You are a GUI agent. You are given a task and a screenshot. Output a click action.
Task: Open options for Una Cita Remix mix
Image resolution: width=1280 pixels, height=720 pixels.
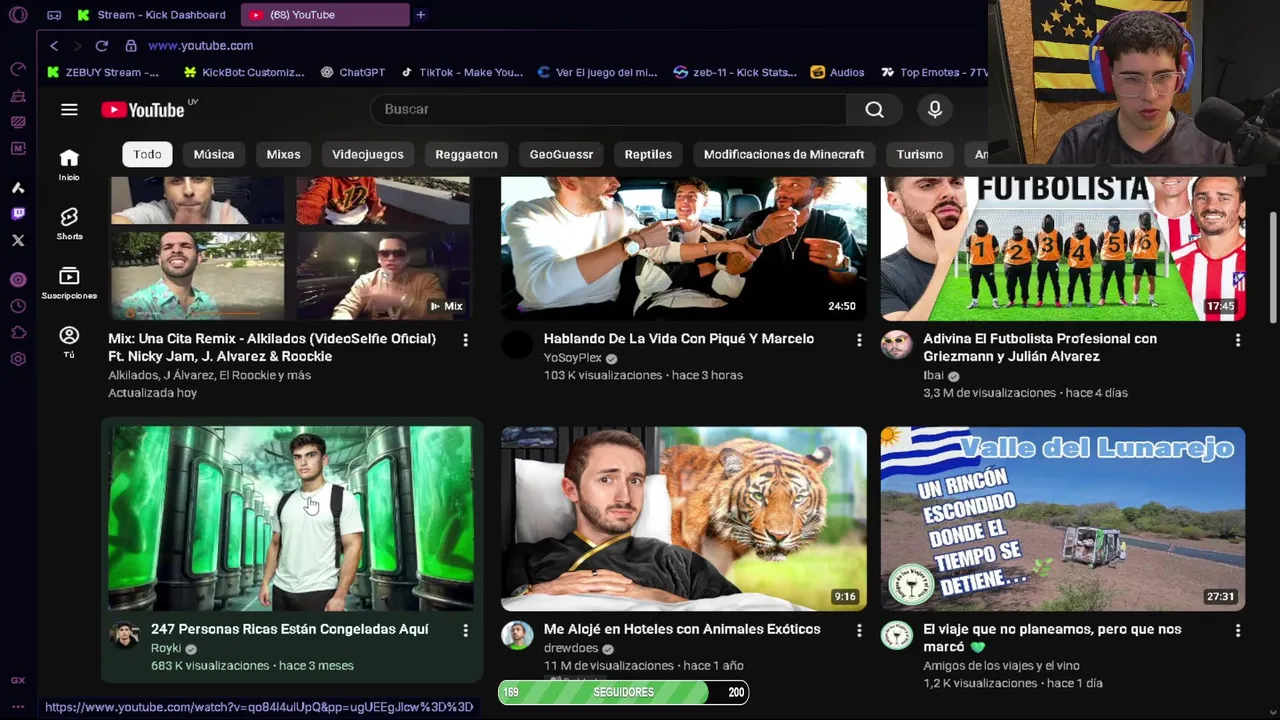pos(465,340)
